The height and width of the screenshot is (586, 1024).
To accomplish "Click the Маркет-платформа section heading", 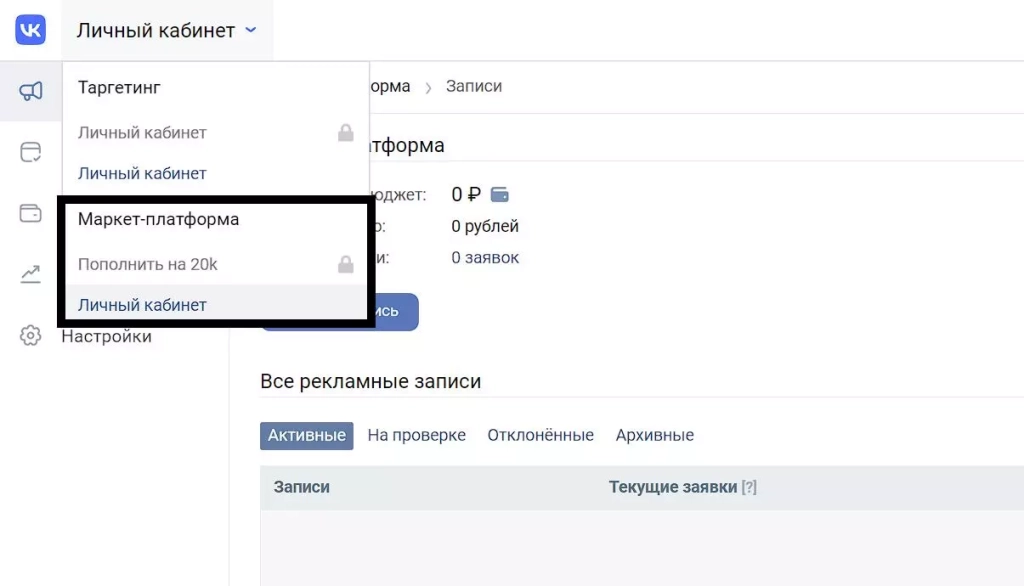I will coord(159,220).
